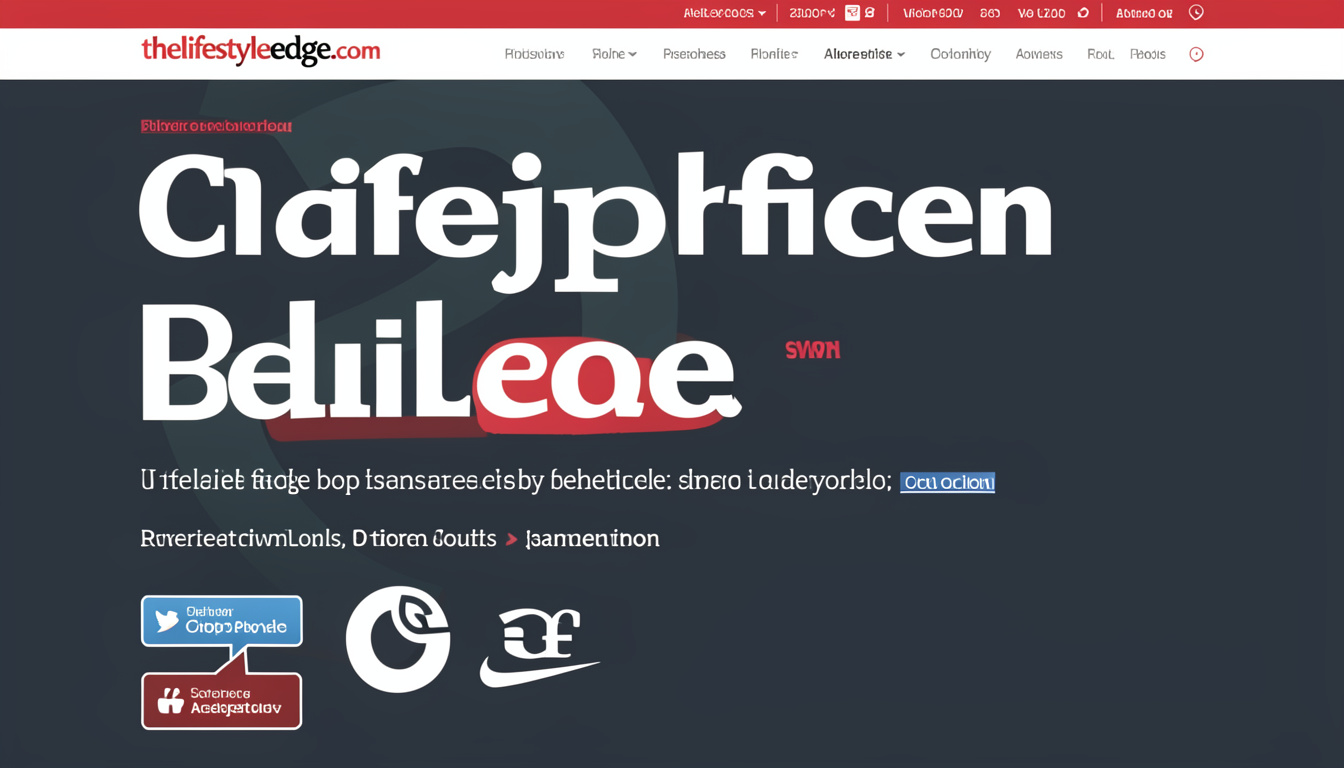Screen dimensions: 1344x768
Task: Click the blue Twitter speech-bubble button
Action: pos(222,621)
